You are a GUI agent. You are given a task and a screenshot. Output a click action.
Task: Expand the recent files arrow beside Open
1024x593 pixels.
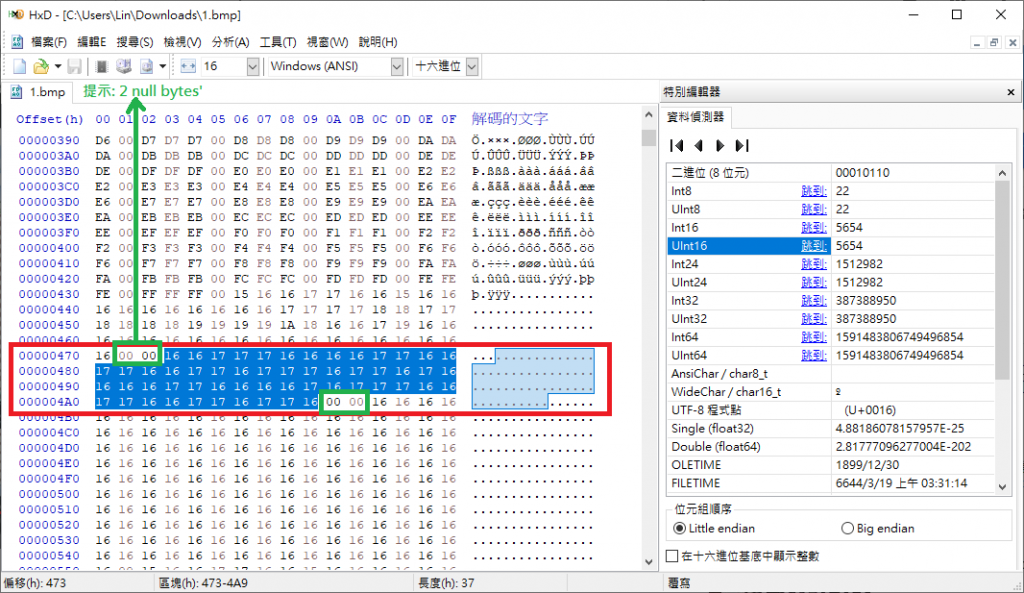pos(57,66)
